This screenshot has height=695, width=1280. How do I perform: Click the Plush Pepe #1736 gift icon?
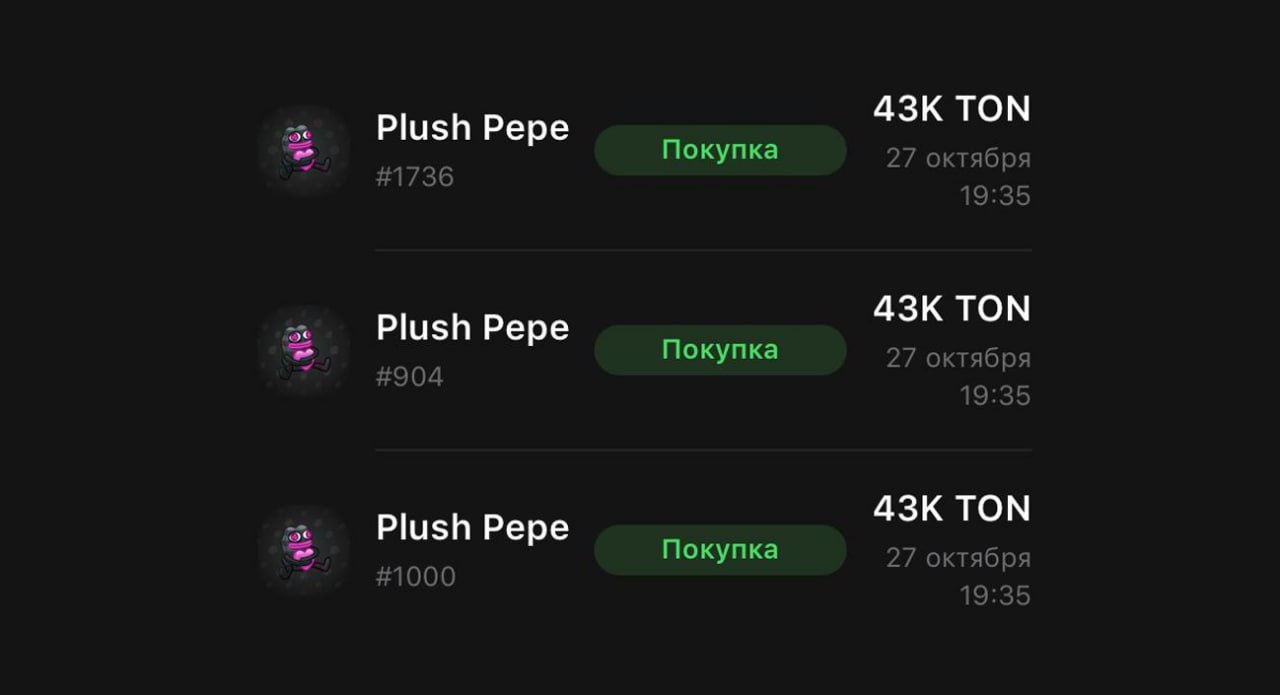(x=303, y=150)
